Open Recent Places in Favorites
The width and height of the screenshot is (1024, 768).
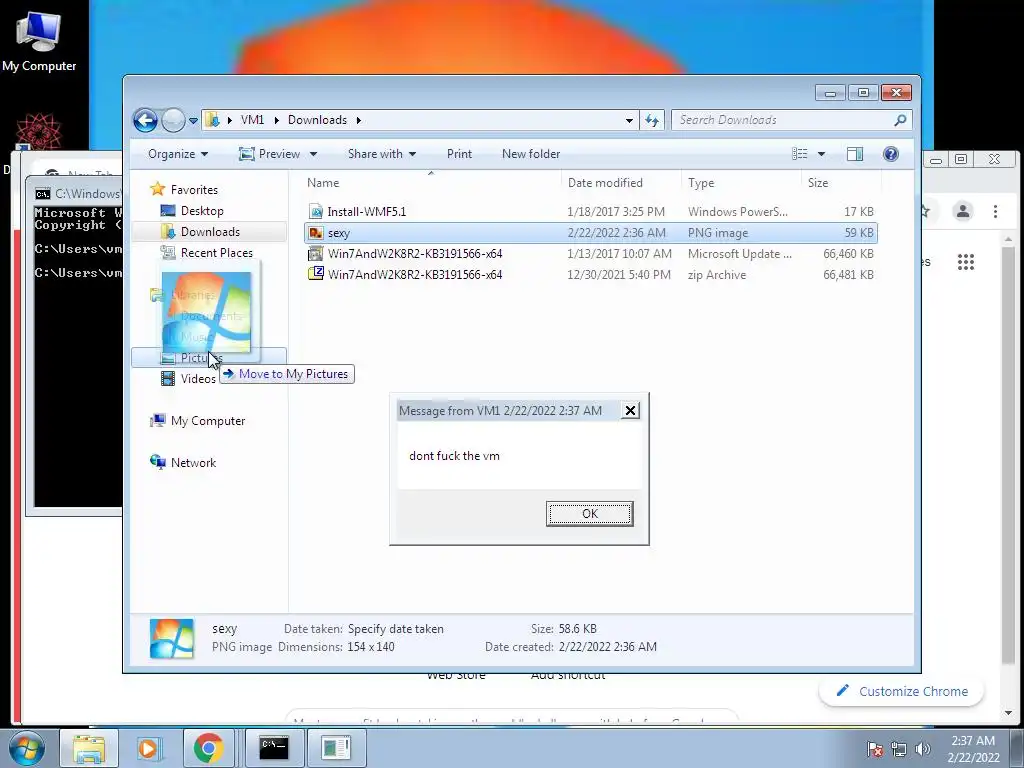[216, 253]
